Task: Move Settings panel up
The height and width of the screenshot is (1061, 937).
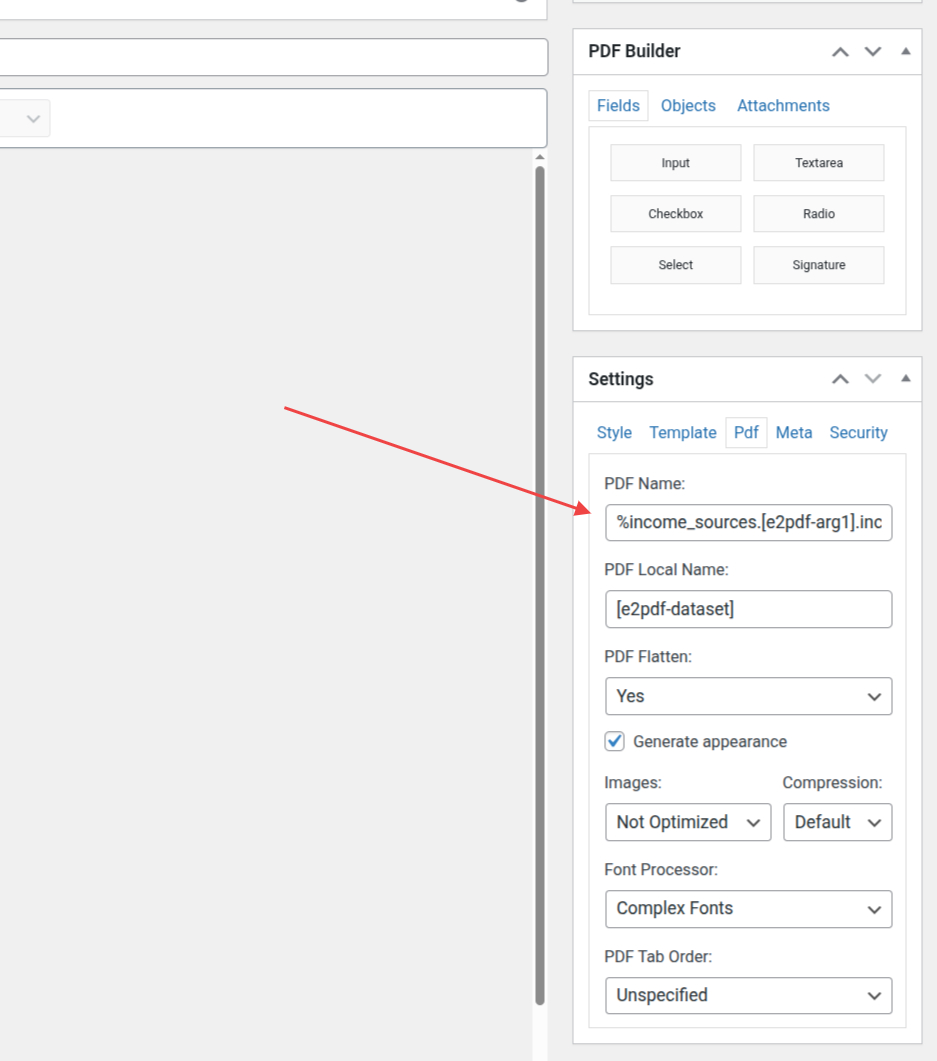Action: (x=841, y=379)
